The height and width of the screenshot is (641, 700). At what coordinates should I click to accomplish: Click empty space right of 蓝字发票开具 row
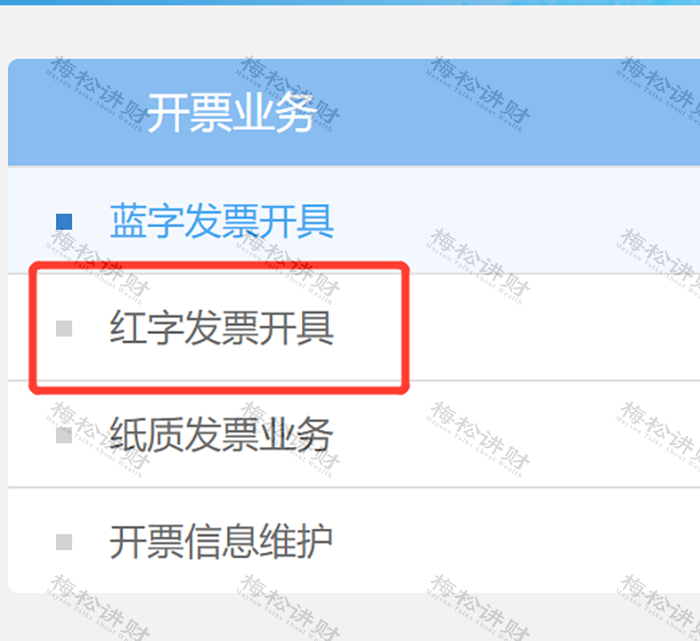tap(513, 220)
